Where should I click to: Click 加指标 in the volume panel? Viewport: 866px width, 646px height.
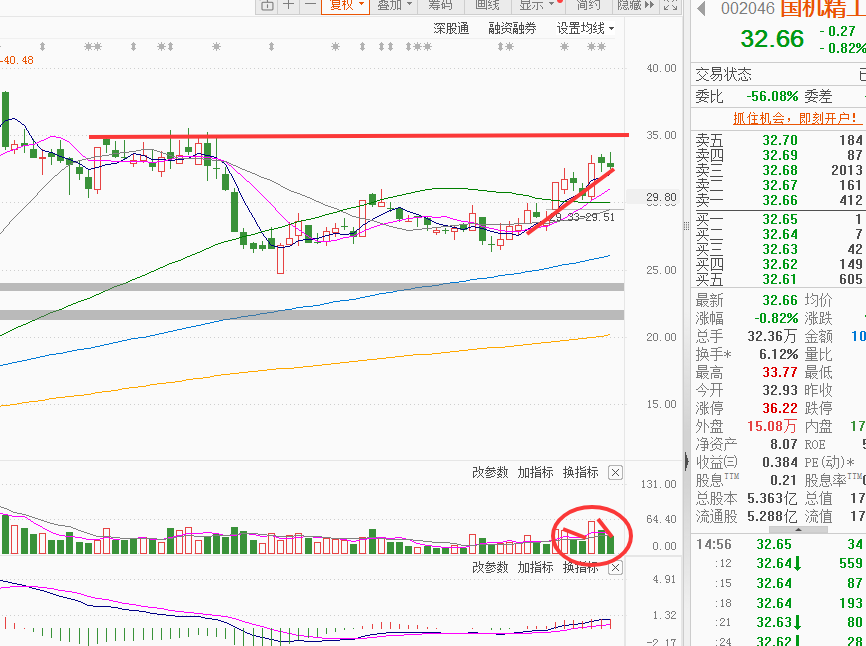pos(535,473)
